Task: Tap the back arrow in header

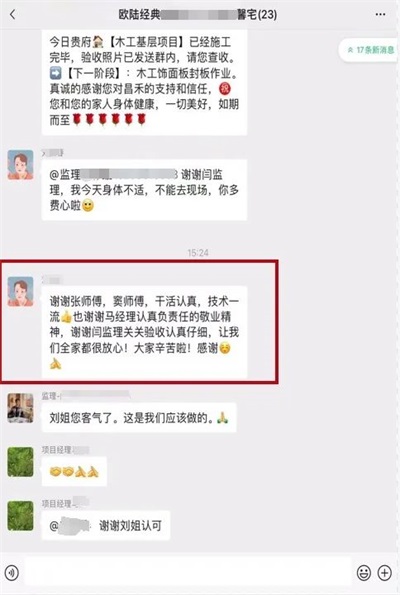Action: [13, 15]
